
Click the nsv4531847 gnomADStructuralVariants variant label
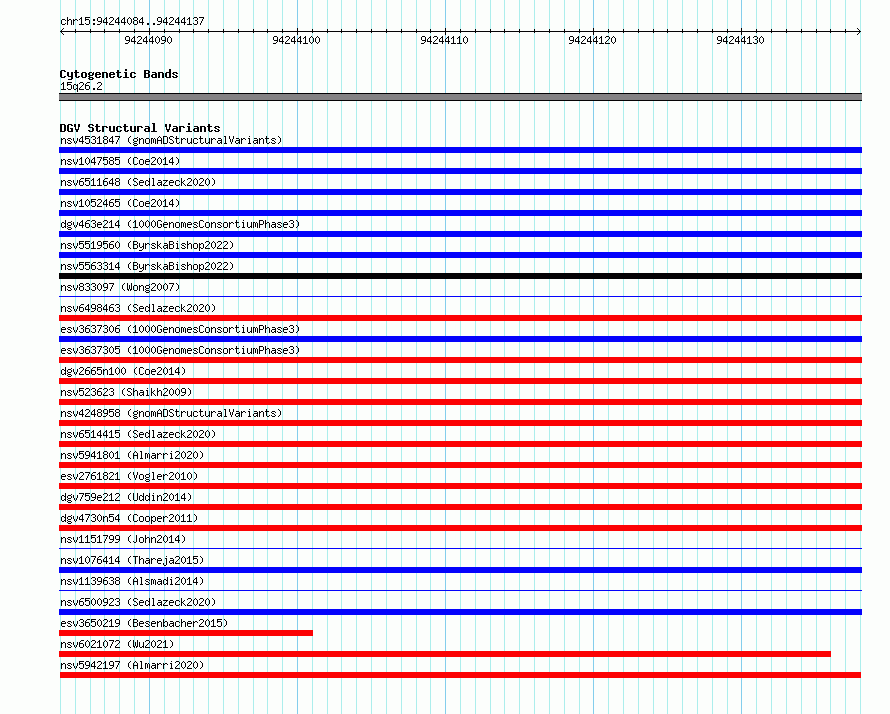(x=171, y=140)
